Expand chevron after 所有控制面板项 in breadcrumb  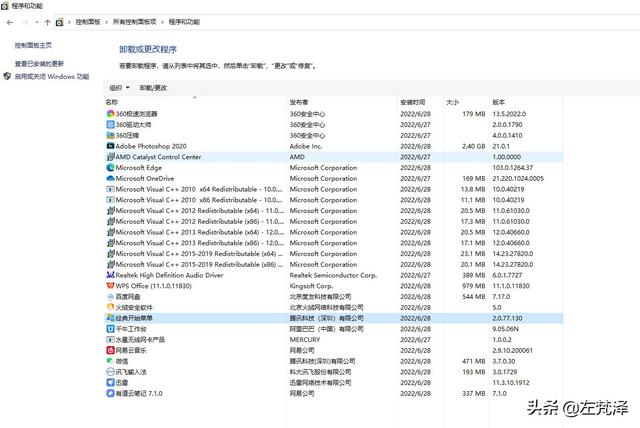point(162,22)
